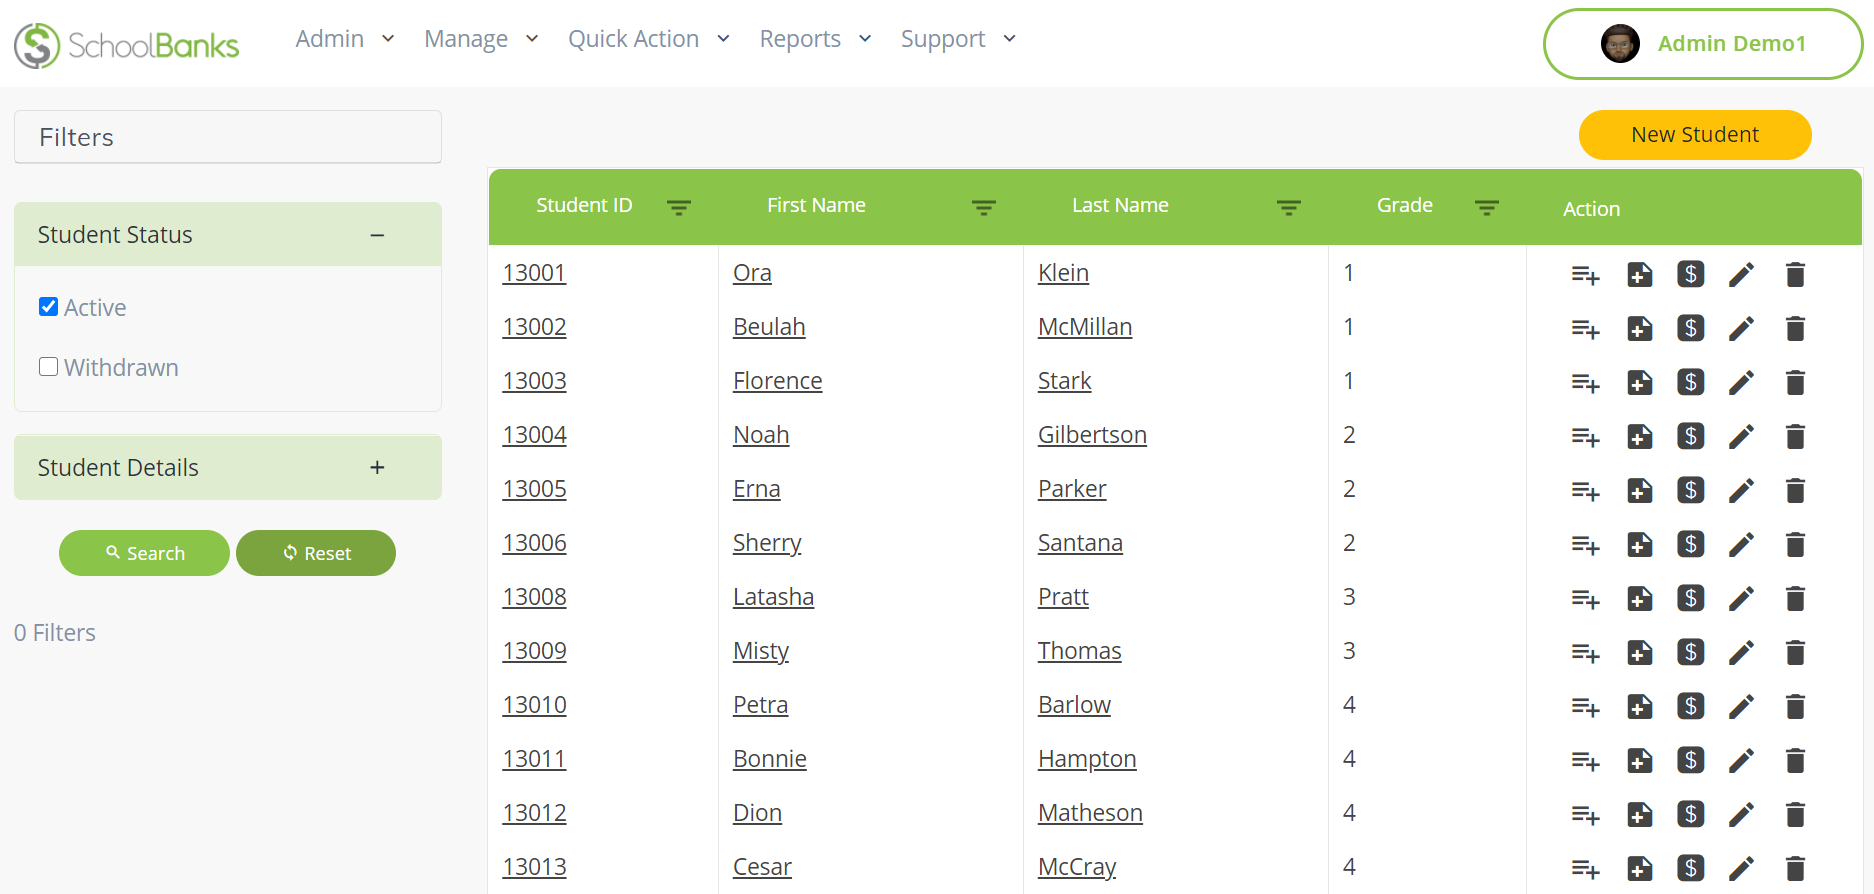Open the Grade column filter
The height and width of the screenshot is (894, 1874).
[1487, 207]
